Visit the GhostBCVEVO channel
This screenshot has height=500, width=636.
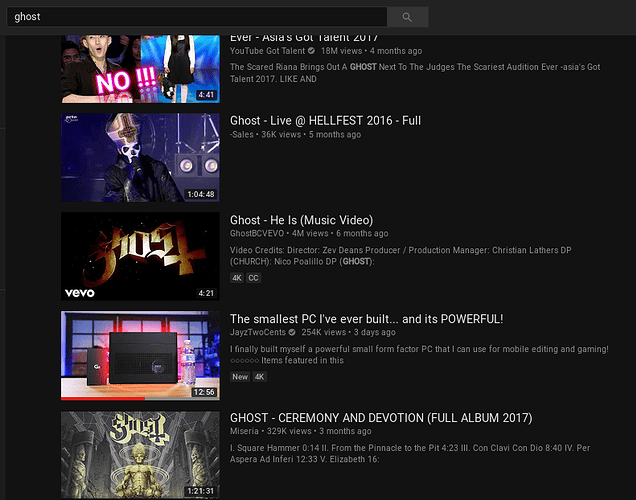(257, 234)
